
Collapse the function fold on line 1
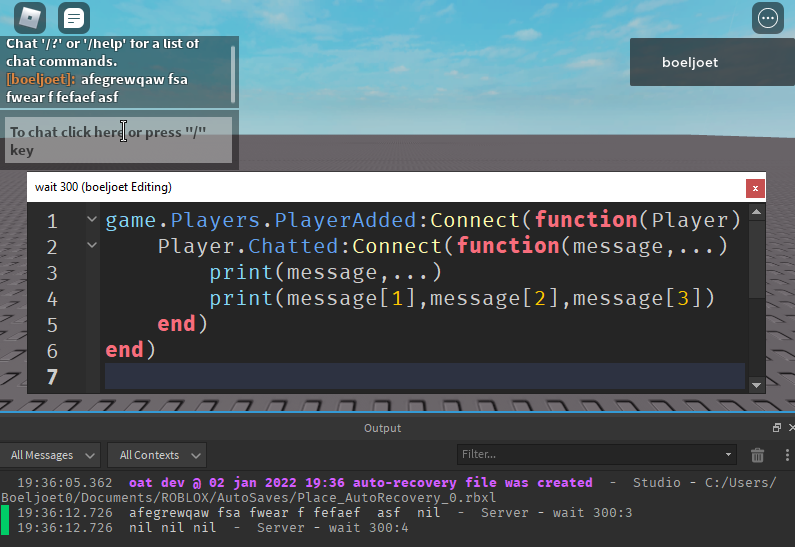pos(92,220)
